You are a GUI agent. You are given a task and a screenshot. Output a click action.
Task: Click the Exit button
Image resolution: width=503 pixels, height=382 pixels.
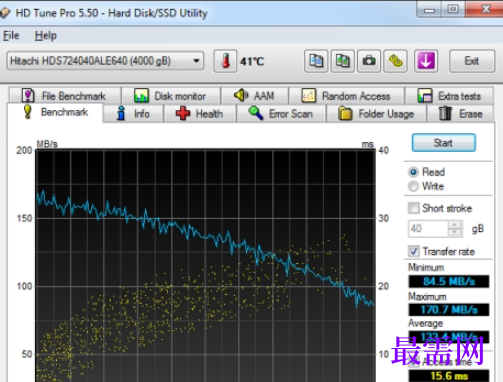pos(472,61)
